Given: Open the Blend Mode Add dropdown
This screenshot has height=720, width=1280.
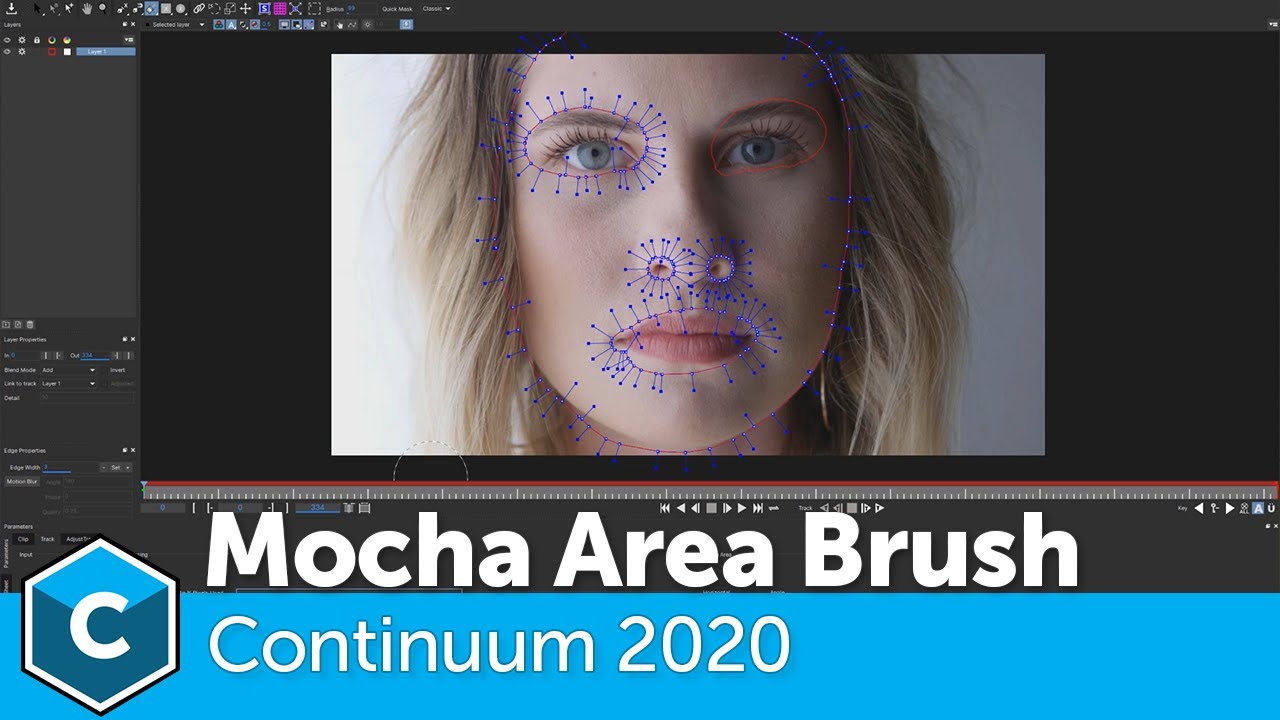Looking at the screenshot, I should [69, 370].
